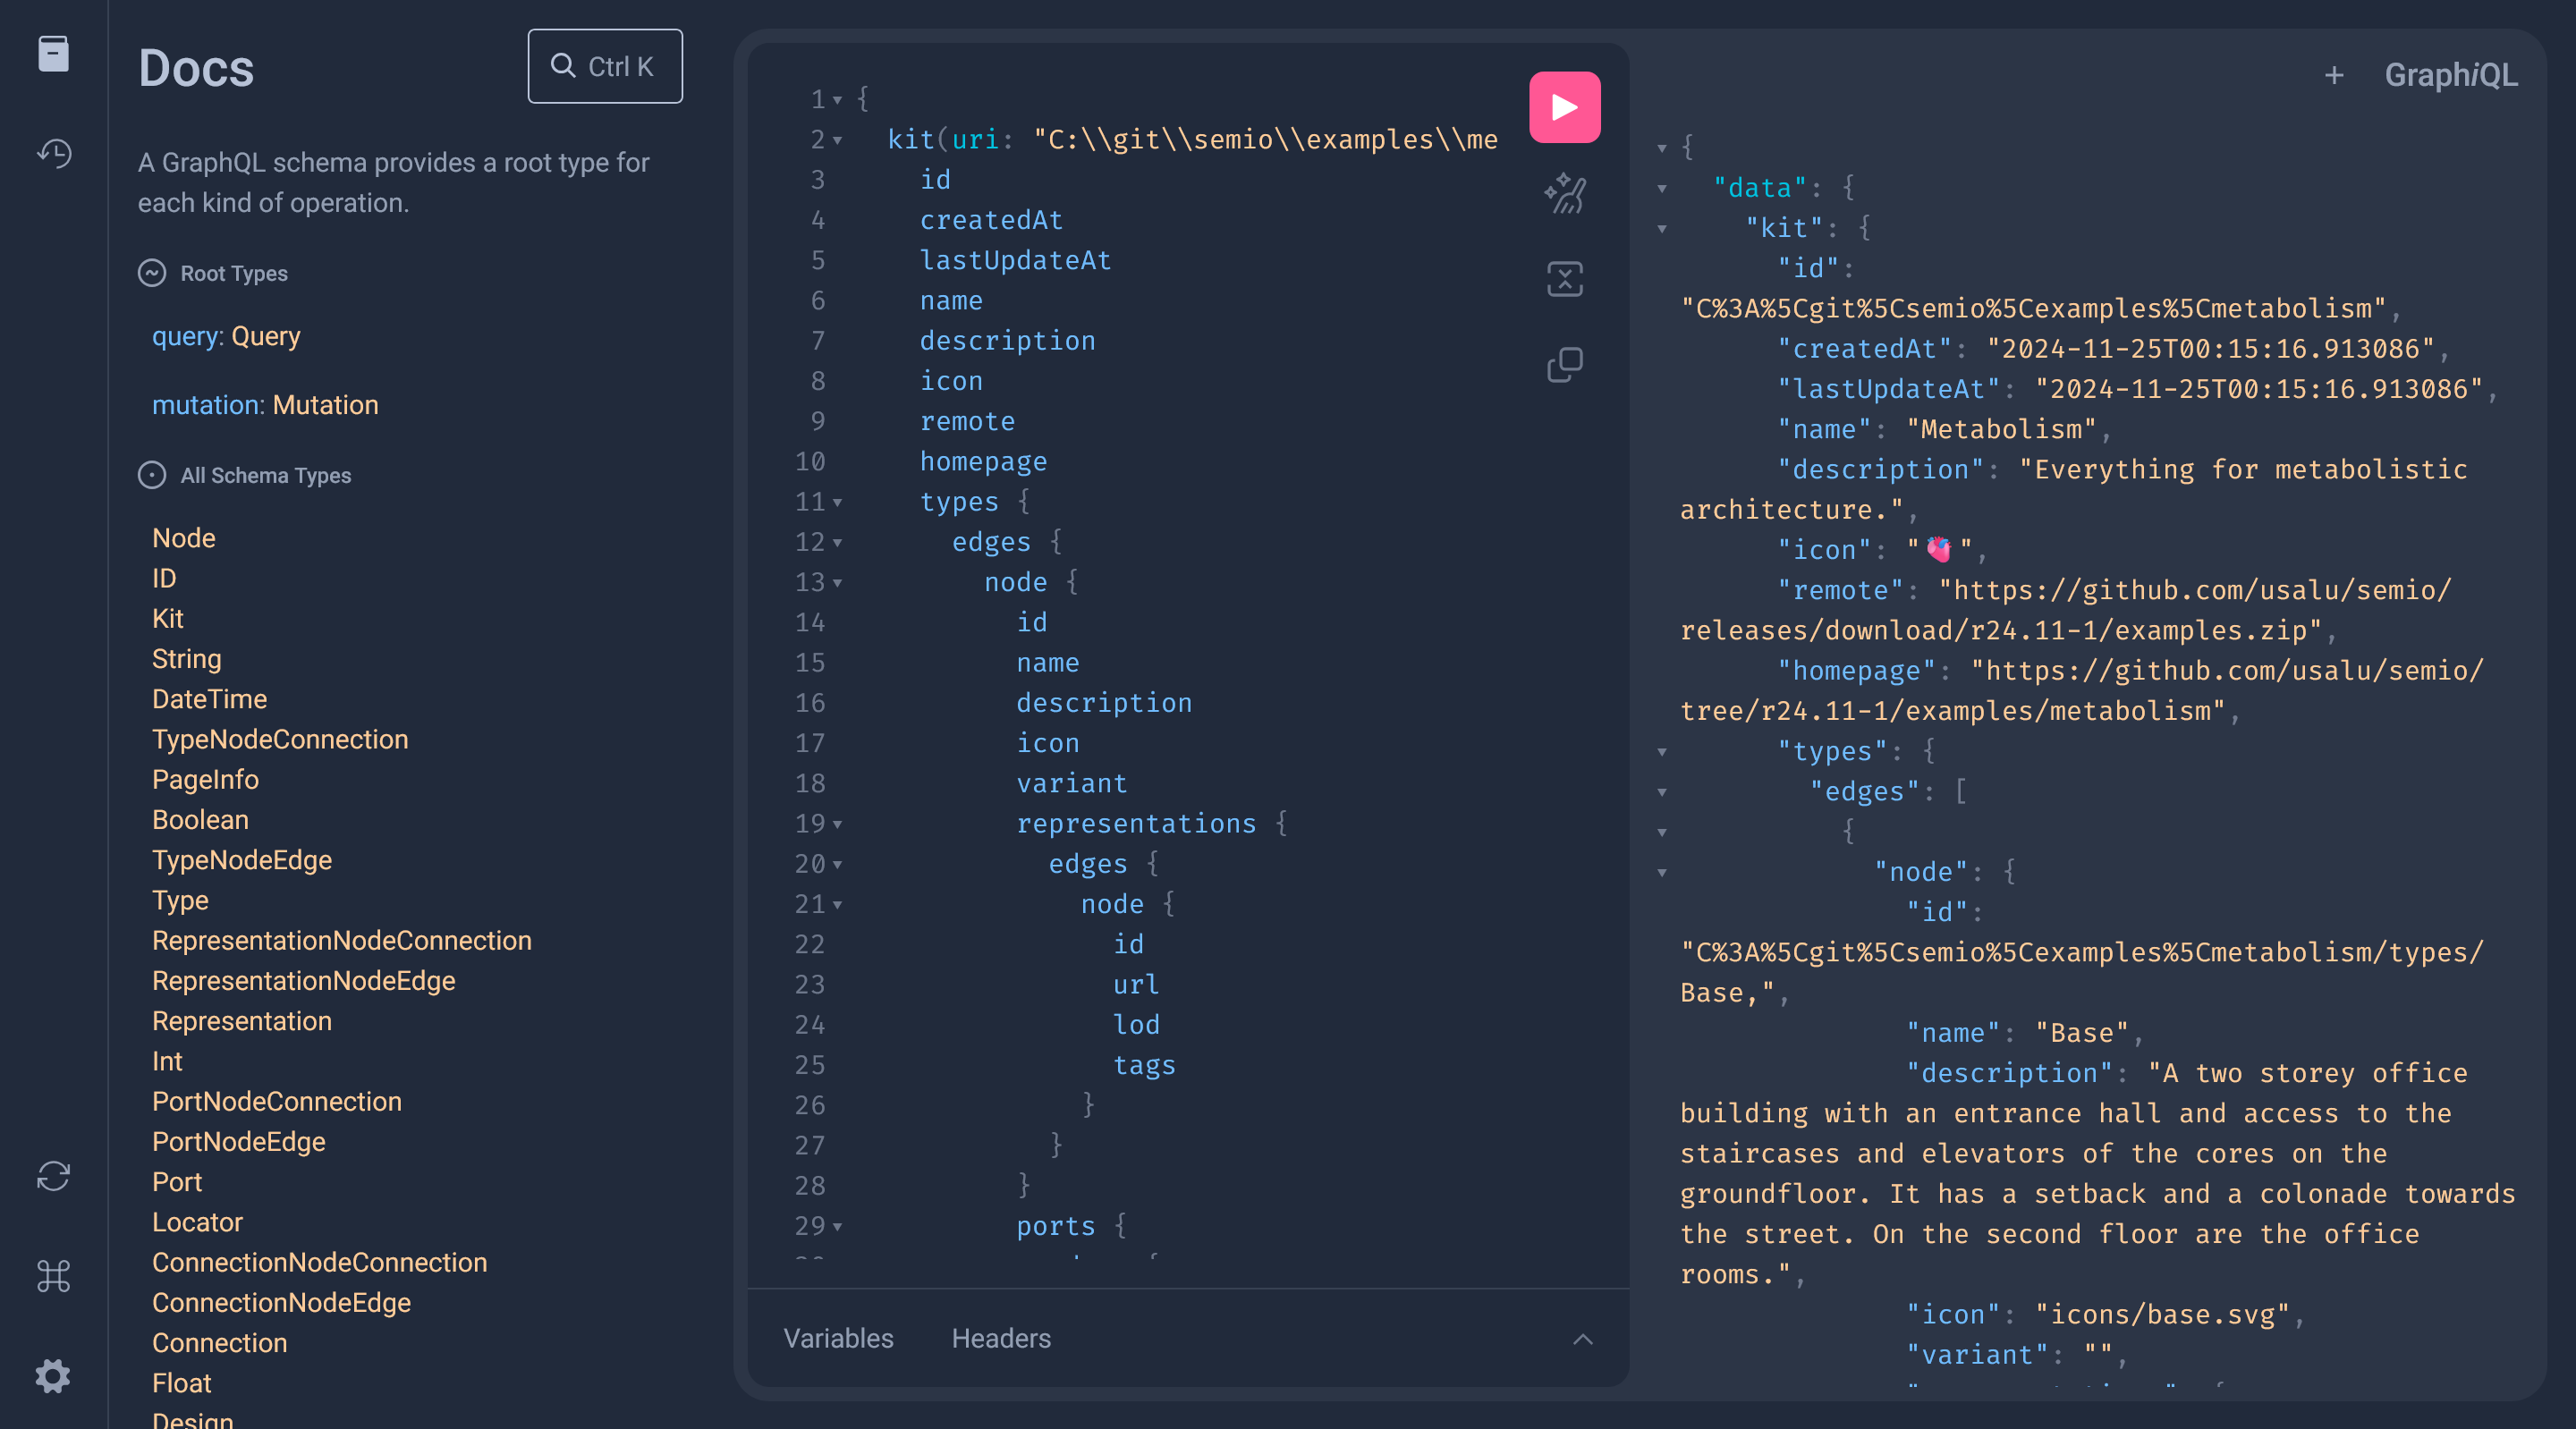Select the Headers tab

[x=1001, y=1338]
